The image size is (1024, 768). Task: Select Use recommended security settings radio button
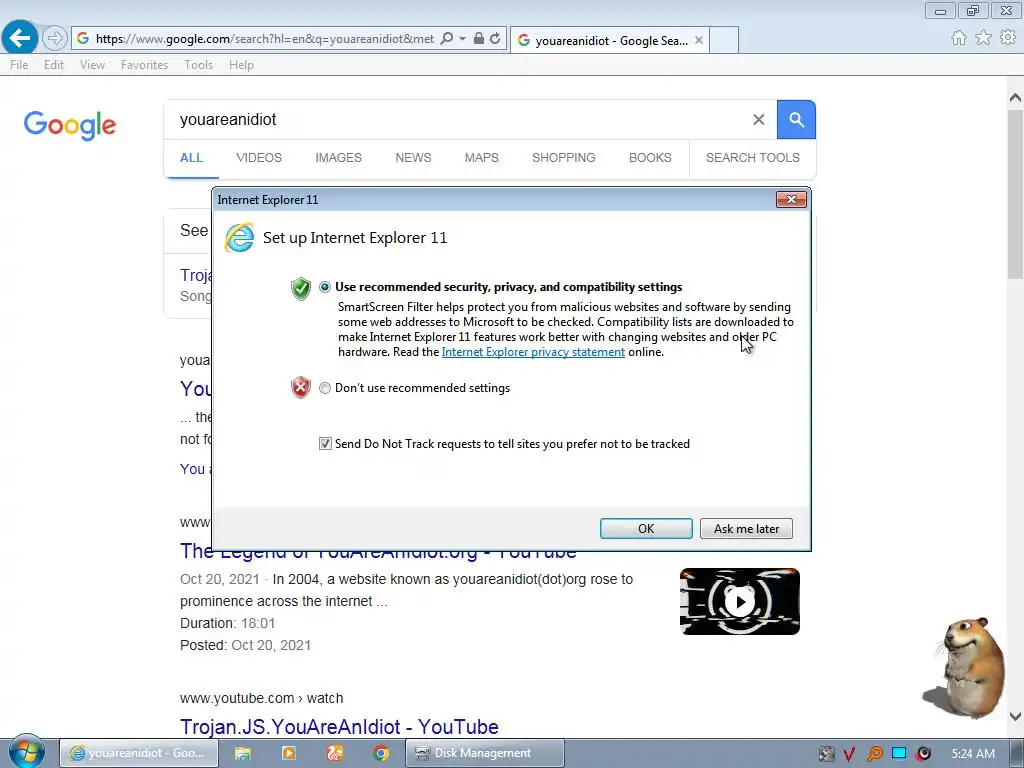pyautogui.click(x=325, y=287)
